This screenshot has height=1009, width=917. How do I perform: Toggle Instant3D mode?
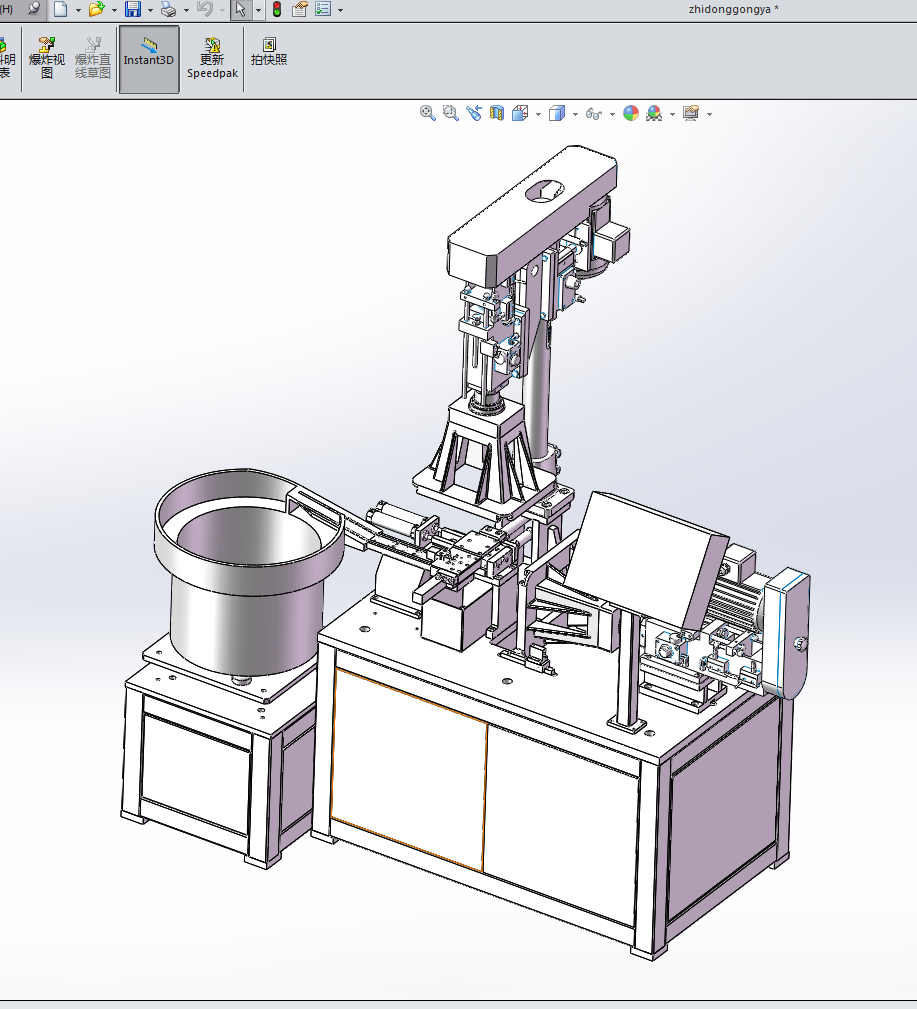pos(149,59)
